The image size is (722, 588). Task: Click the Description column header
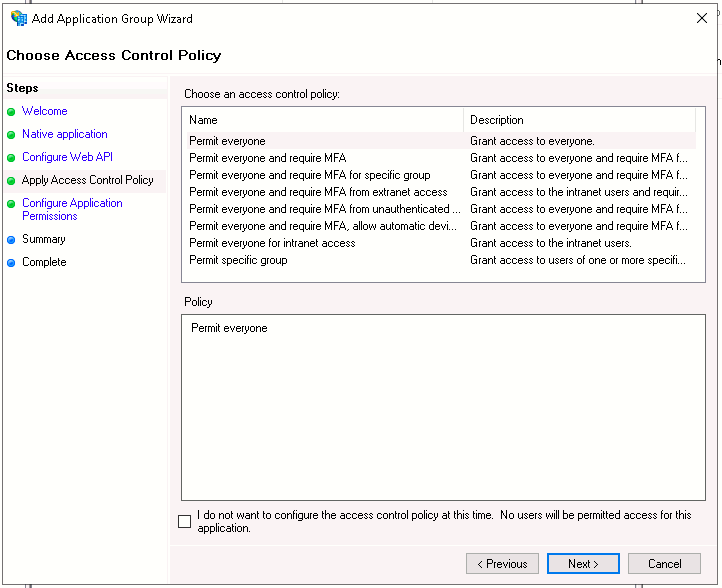click(x=580, y=120)
